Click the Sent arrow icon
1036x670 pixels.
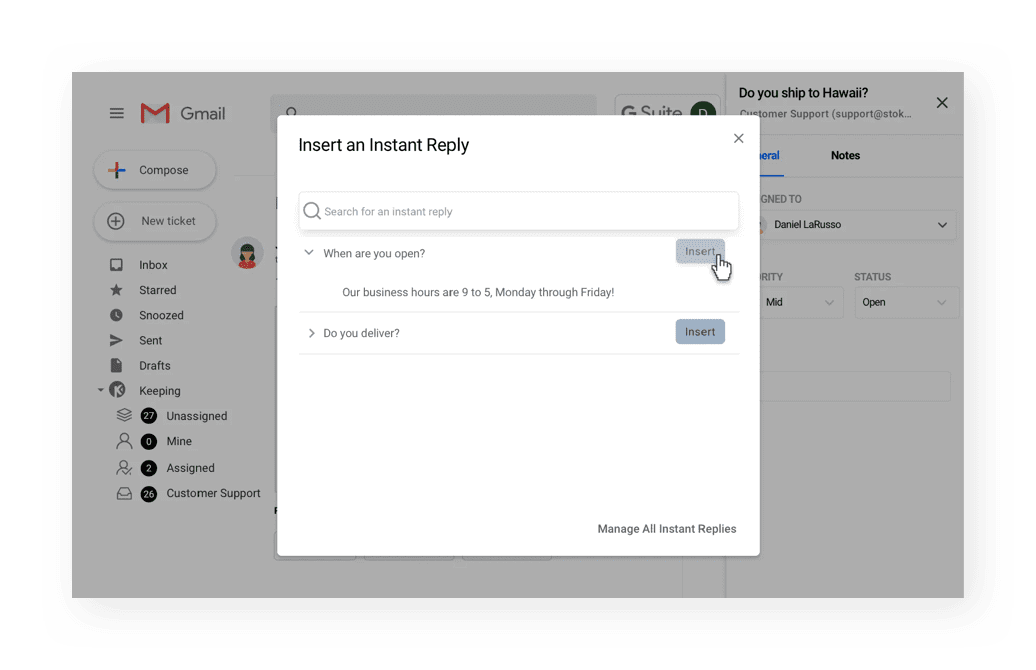(116, 340)
